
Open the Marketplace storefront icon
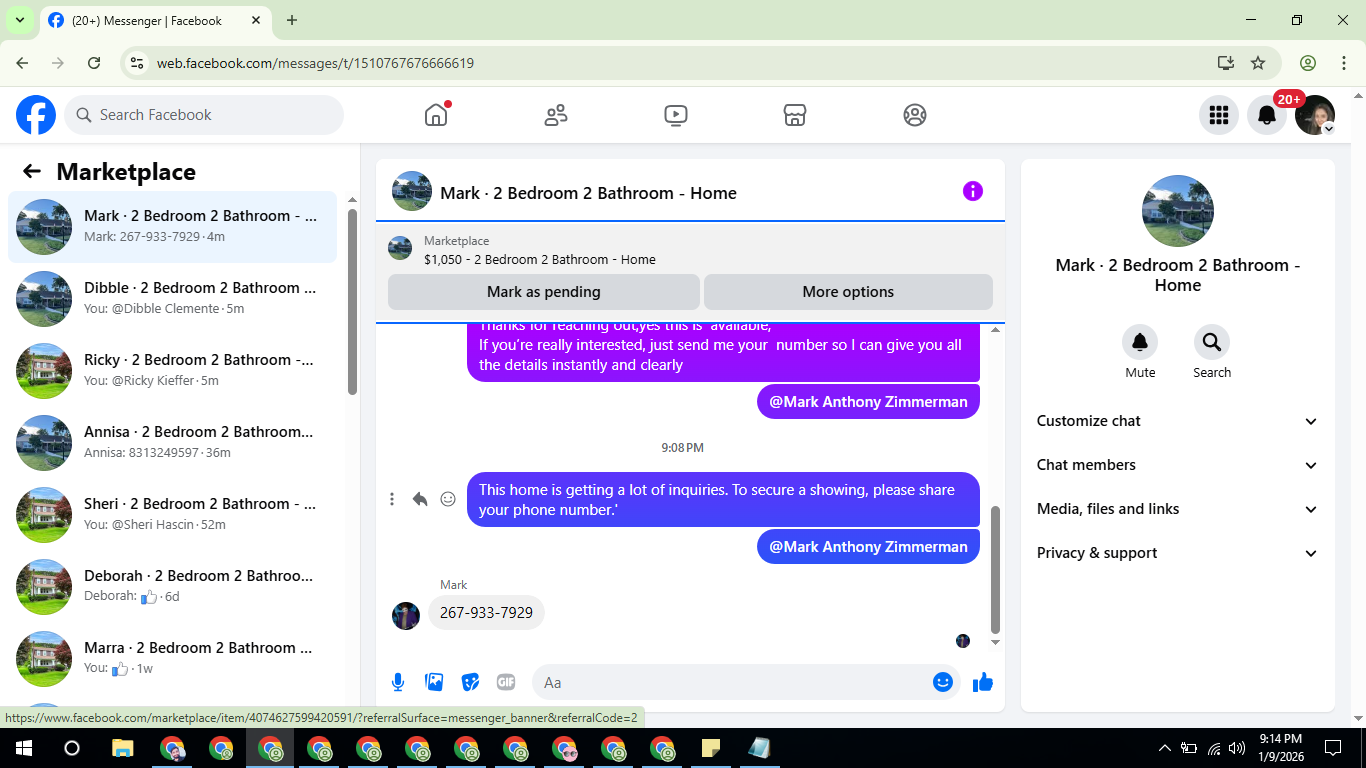point(795,115)
